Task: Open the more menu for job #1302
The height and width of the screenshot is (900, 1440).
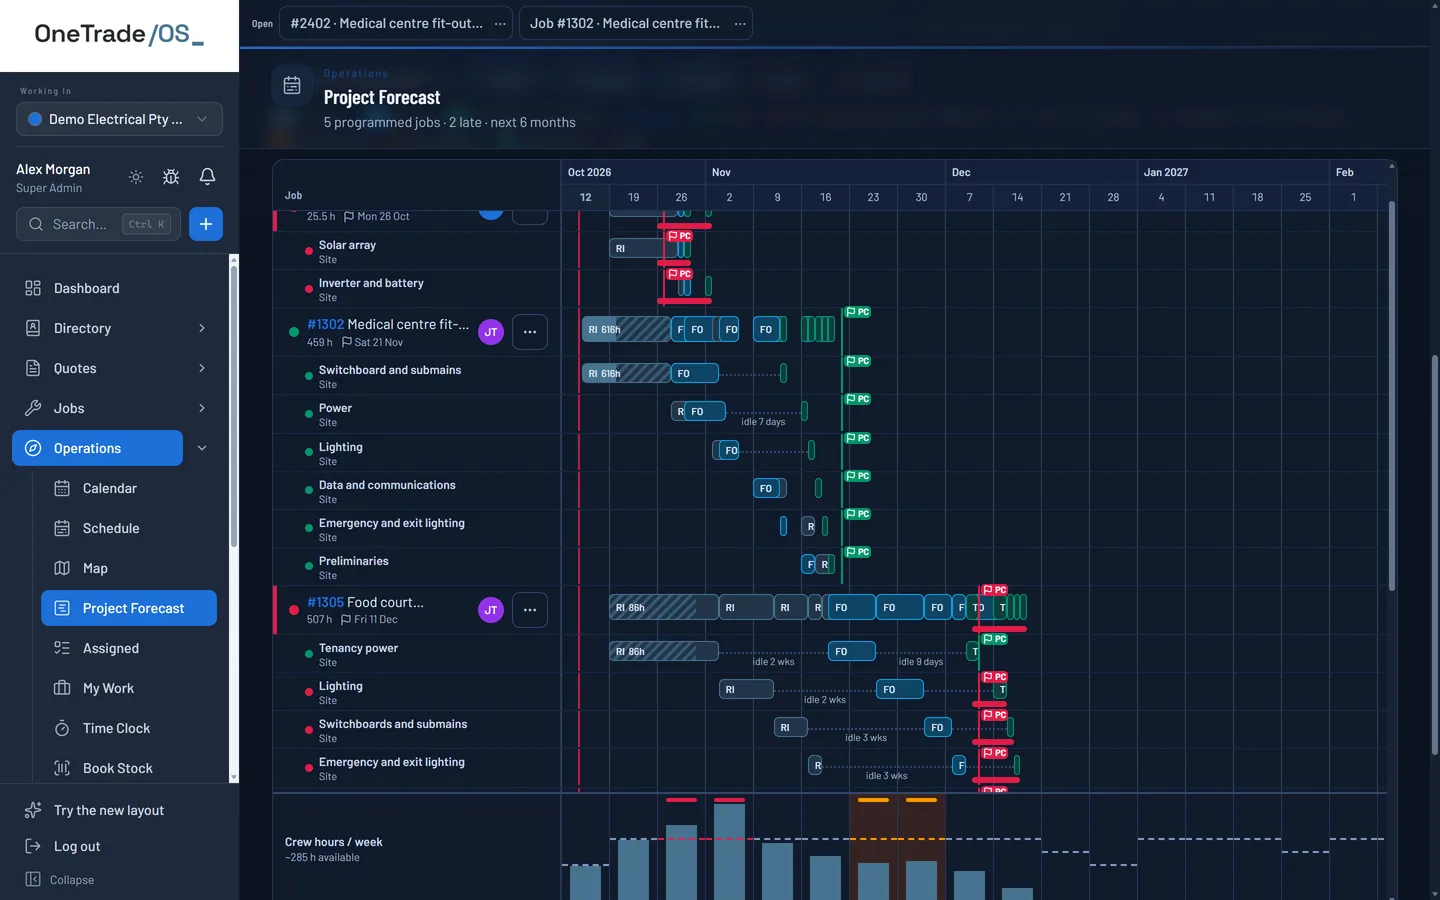Action: 530,332
